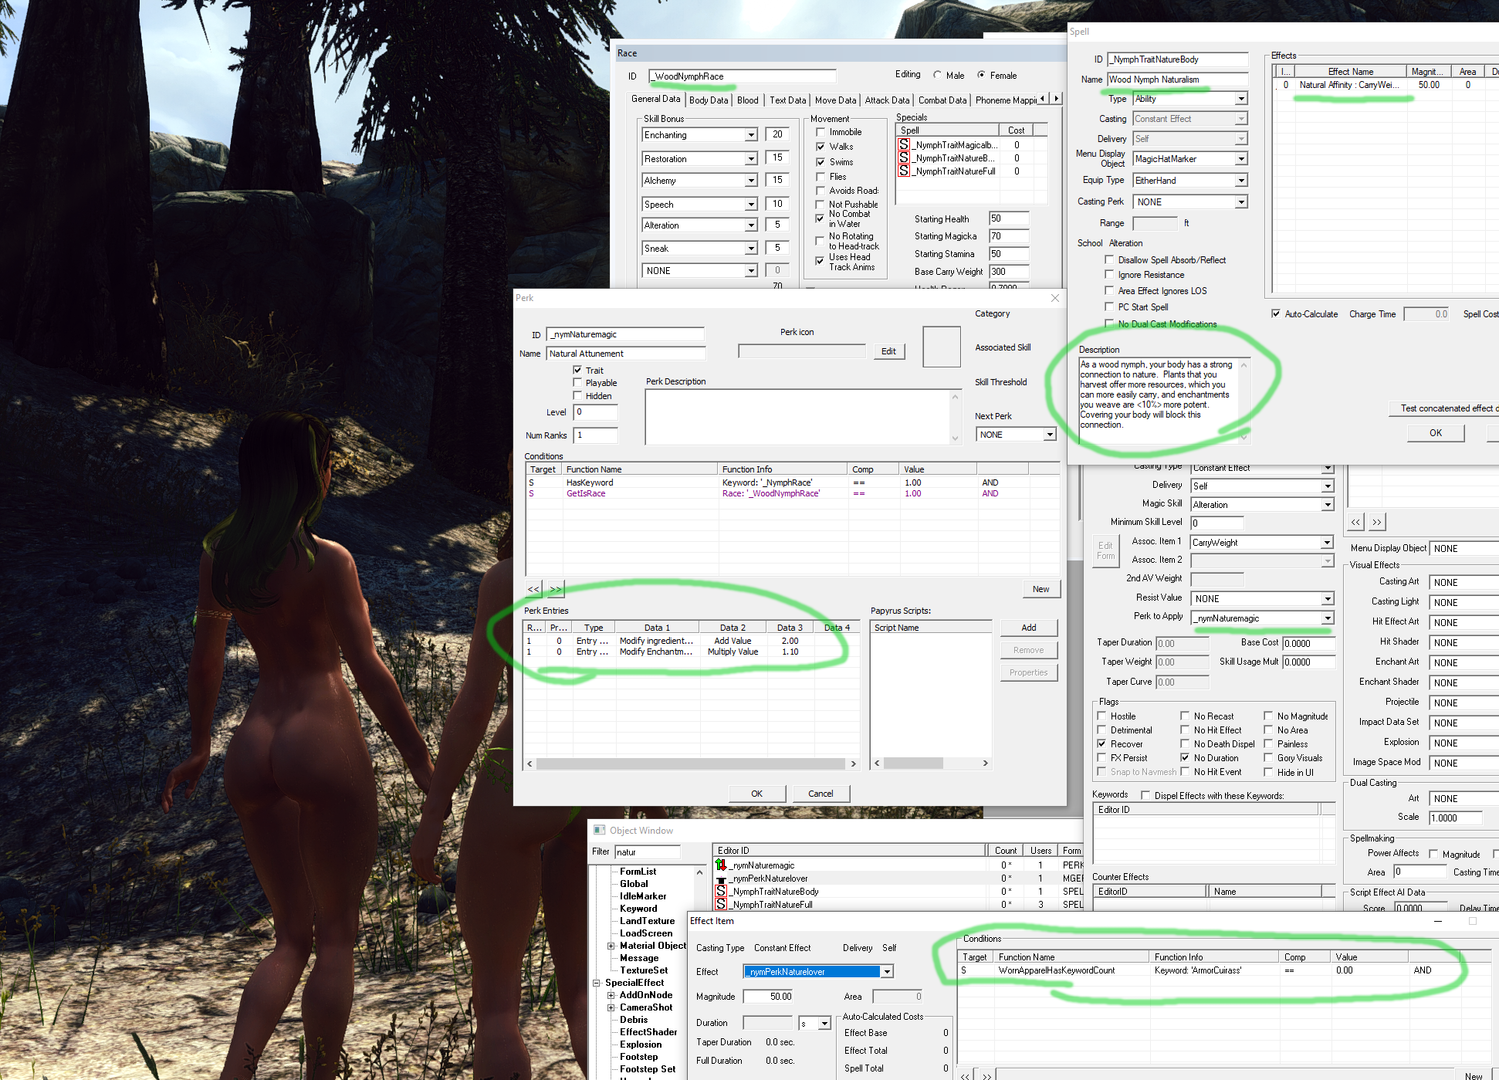Viewport: 1499px width, 1080px height.
Task: Uncheck the Walks movement checkbox
Action: [820, 147]
